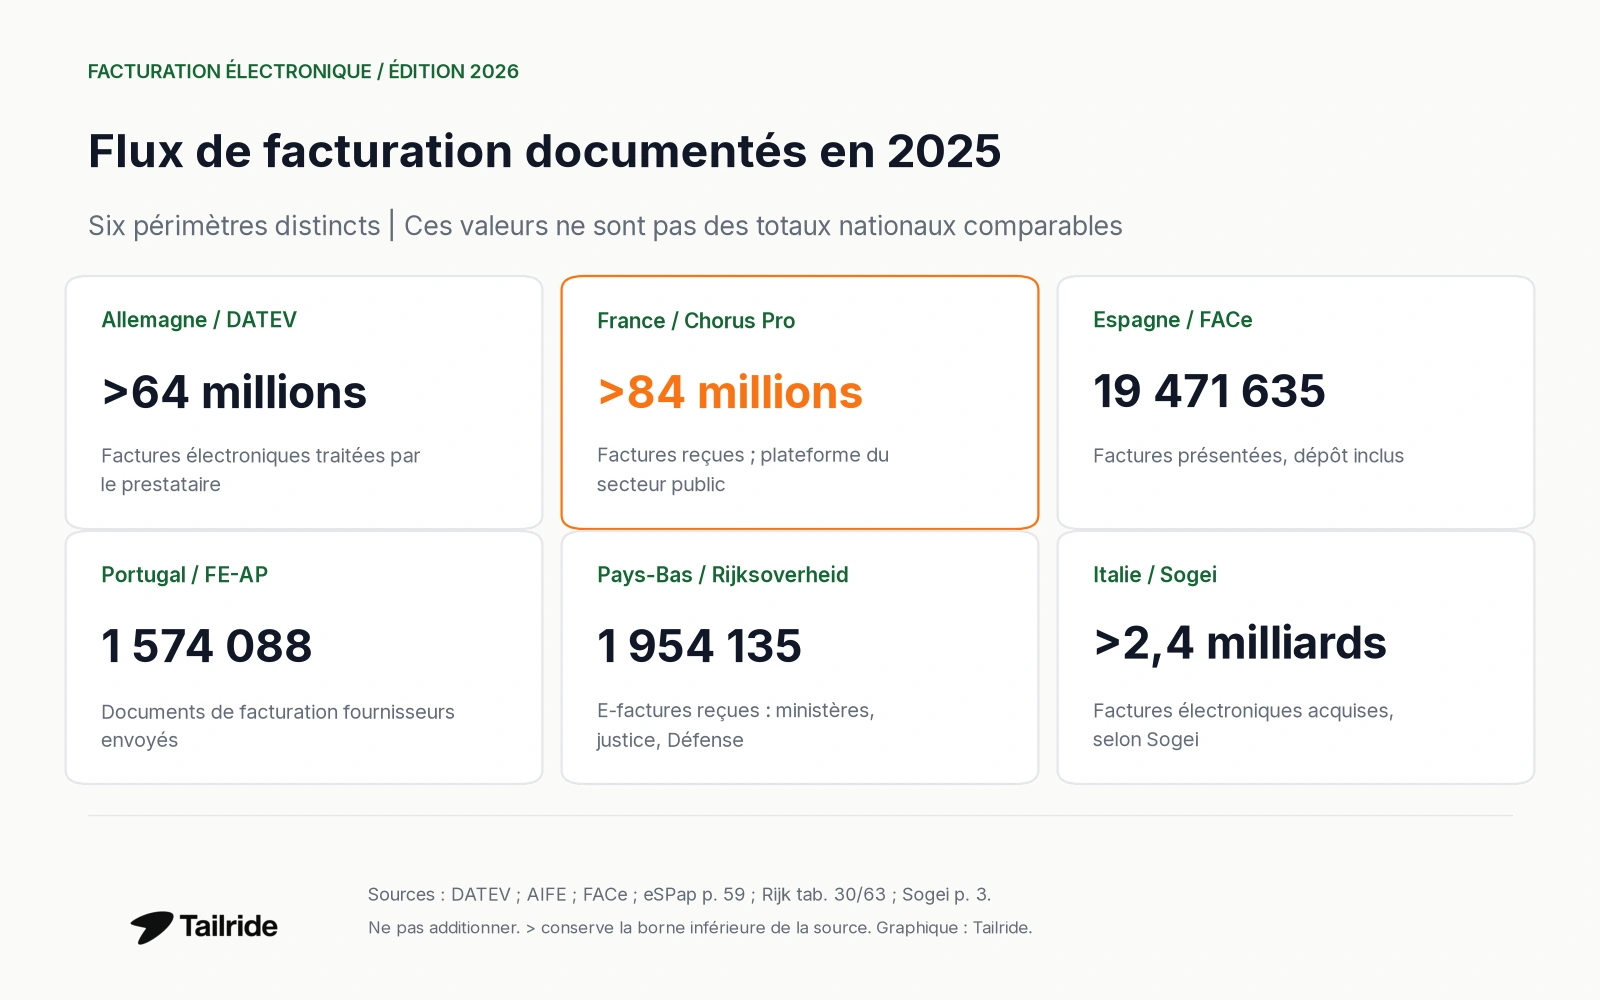
Task: Select the 'Portugal / FE-AP' heading
Action: pos(185,575)
